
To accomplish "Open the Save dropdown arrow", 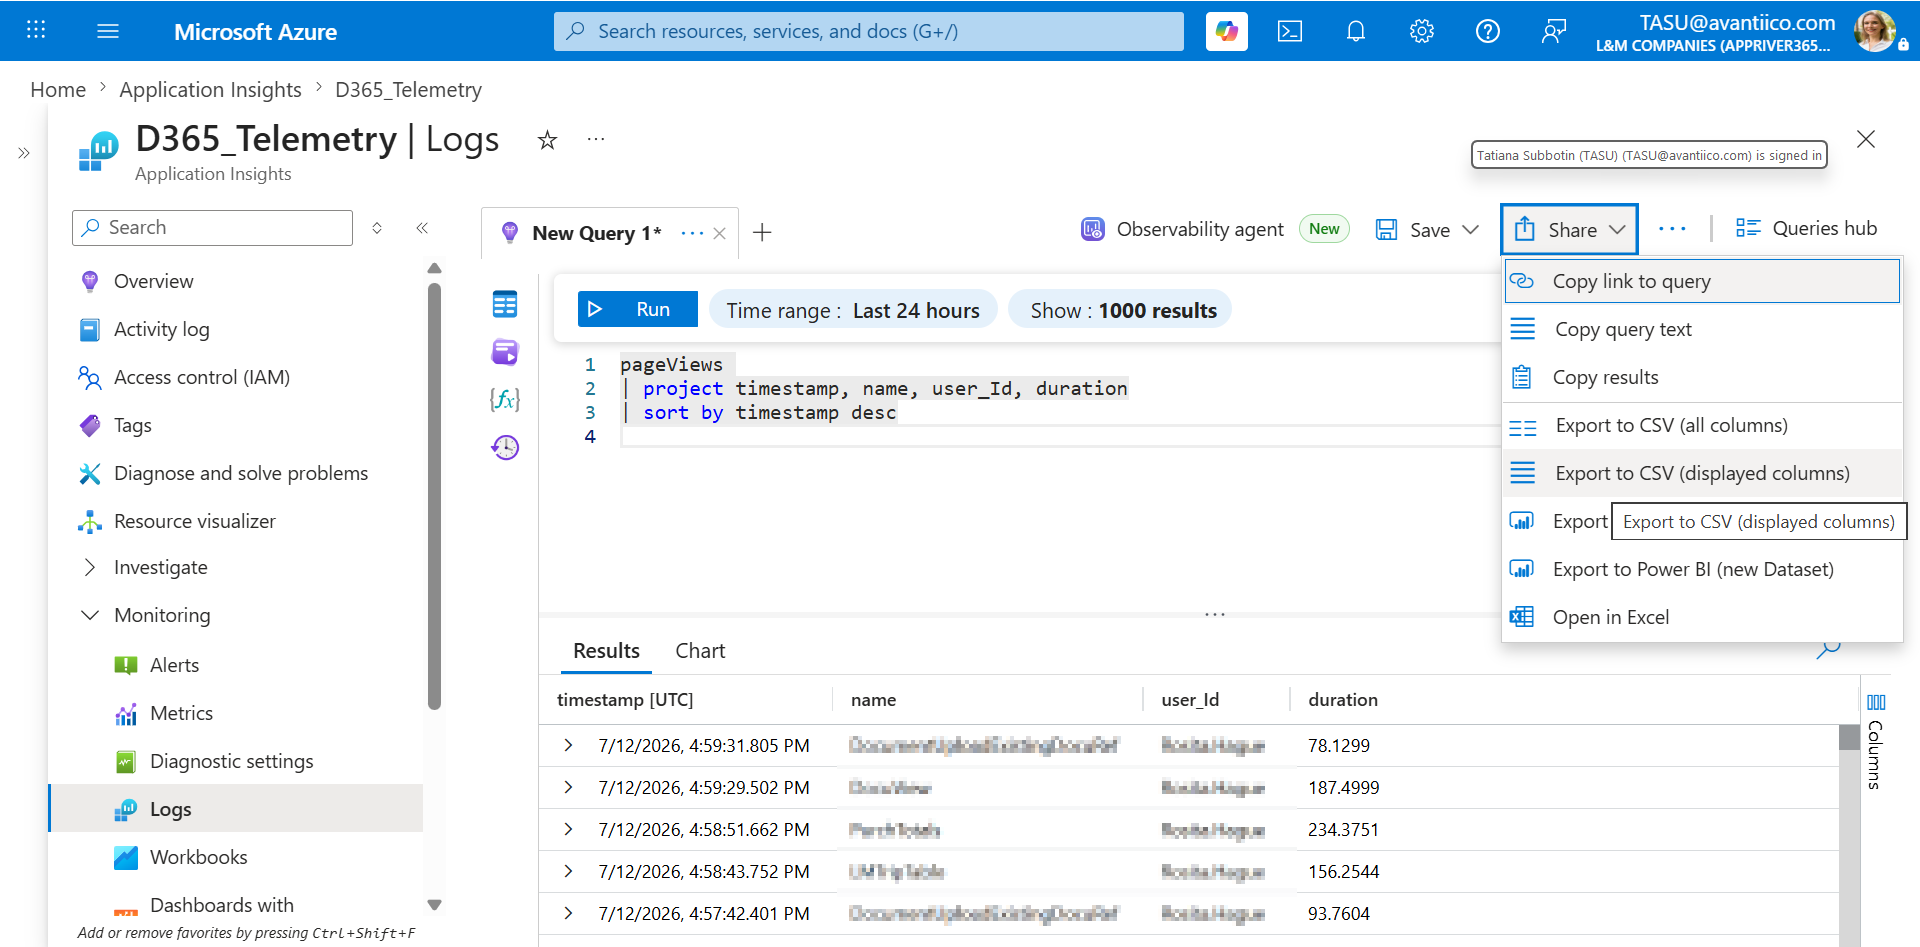I will pyautogui.click(x=1470, y=230).
